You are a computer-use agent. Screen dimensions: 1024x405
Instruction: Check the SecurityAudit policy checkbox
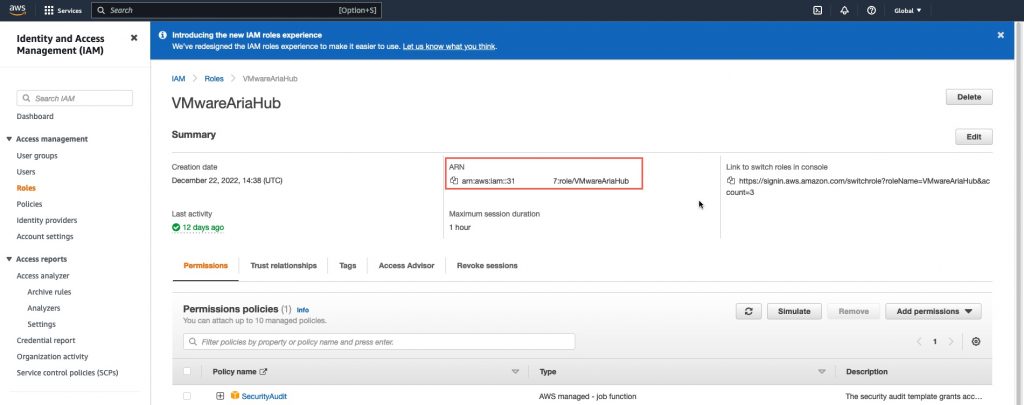coord(187,396)
